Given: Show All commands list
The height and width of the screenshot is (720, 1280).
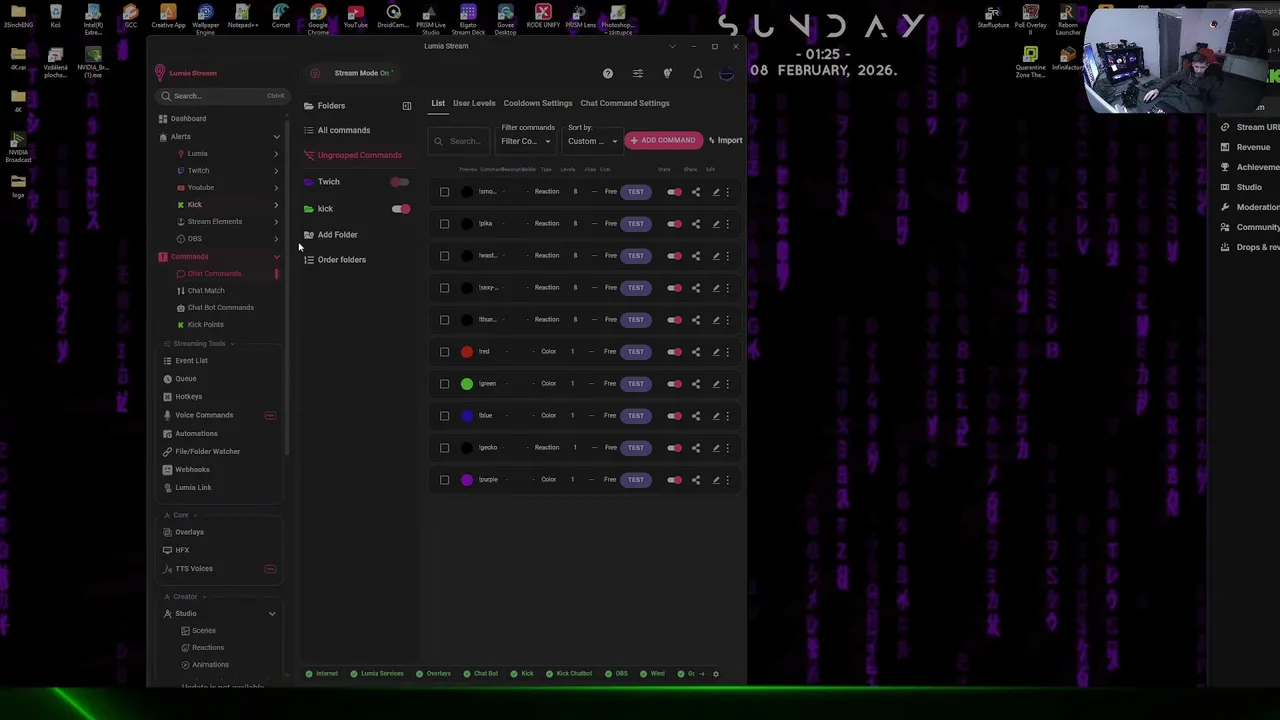Looking at the screenshot, I should (343, 130).
